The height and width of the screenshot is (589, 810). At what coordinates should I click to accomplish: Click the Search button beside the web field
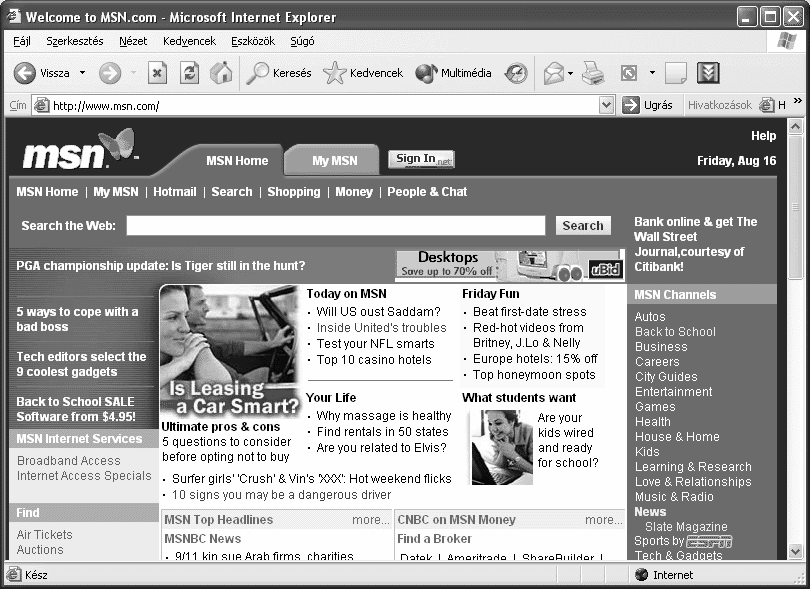tap(583, 225)
